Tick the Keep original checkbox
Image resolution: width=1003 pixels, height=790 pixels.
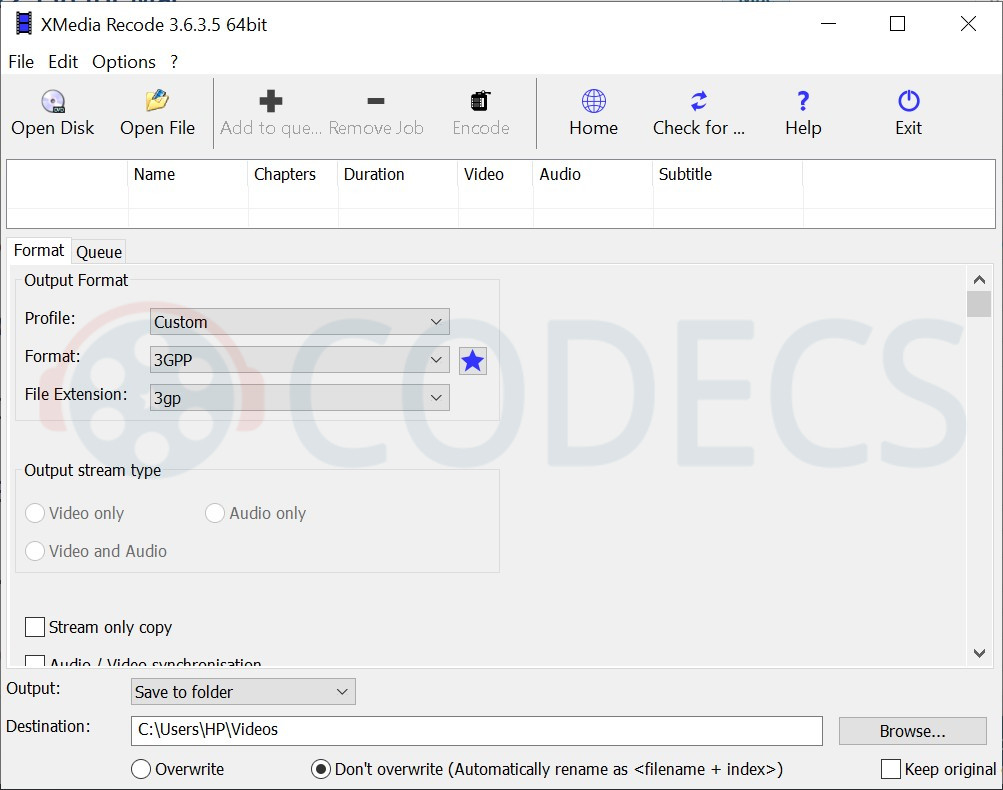pos(891,769)
